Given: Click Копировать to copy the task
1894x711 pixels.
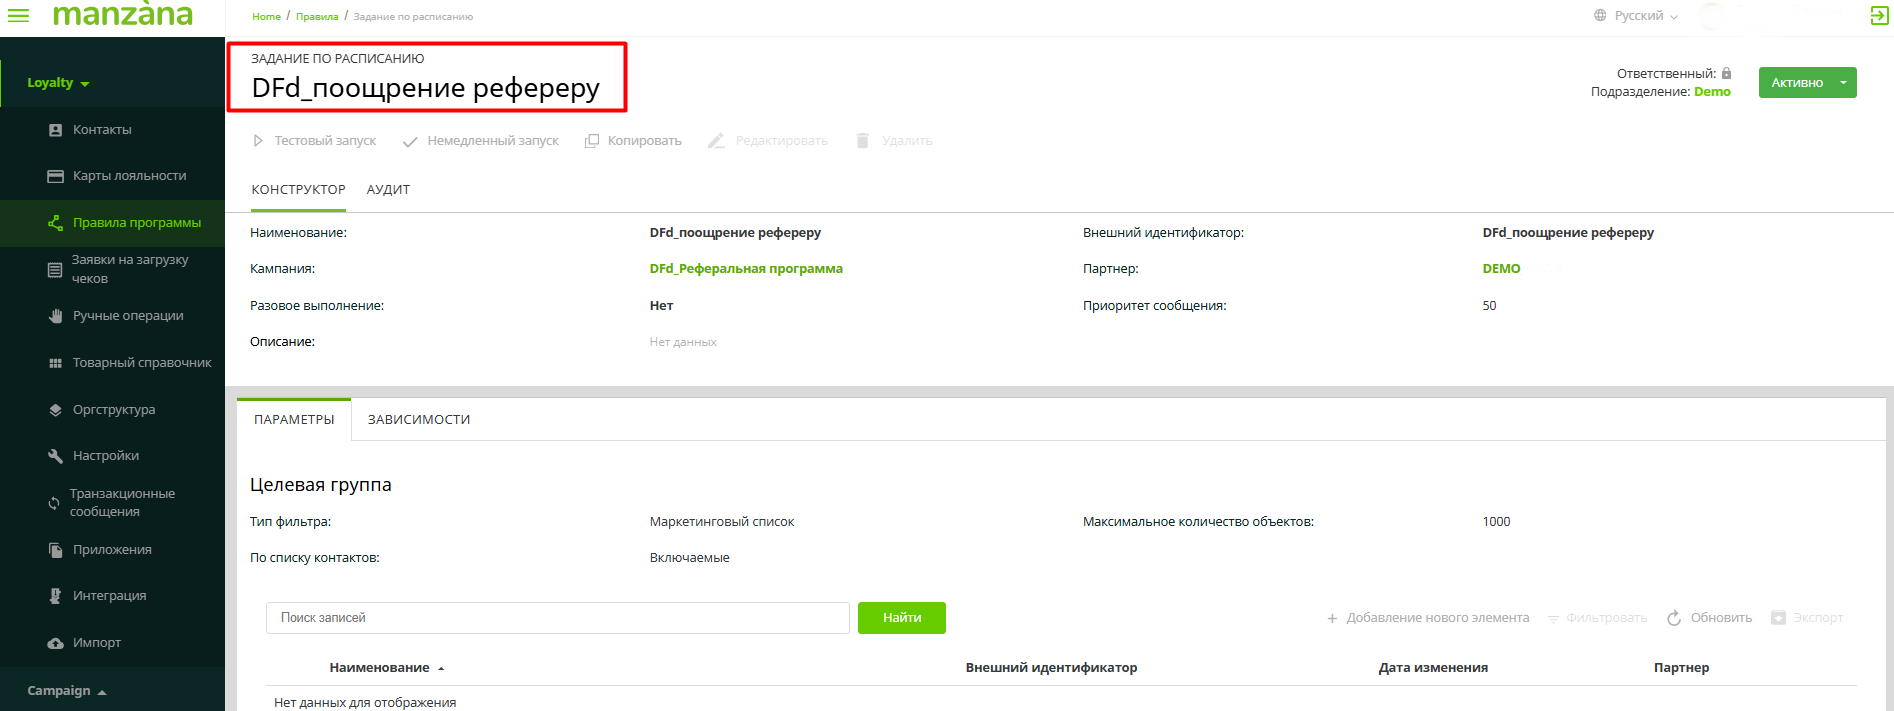Looking at the screenshot, I should point(633,141).
